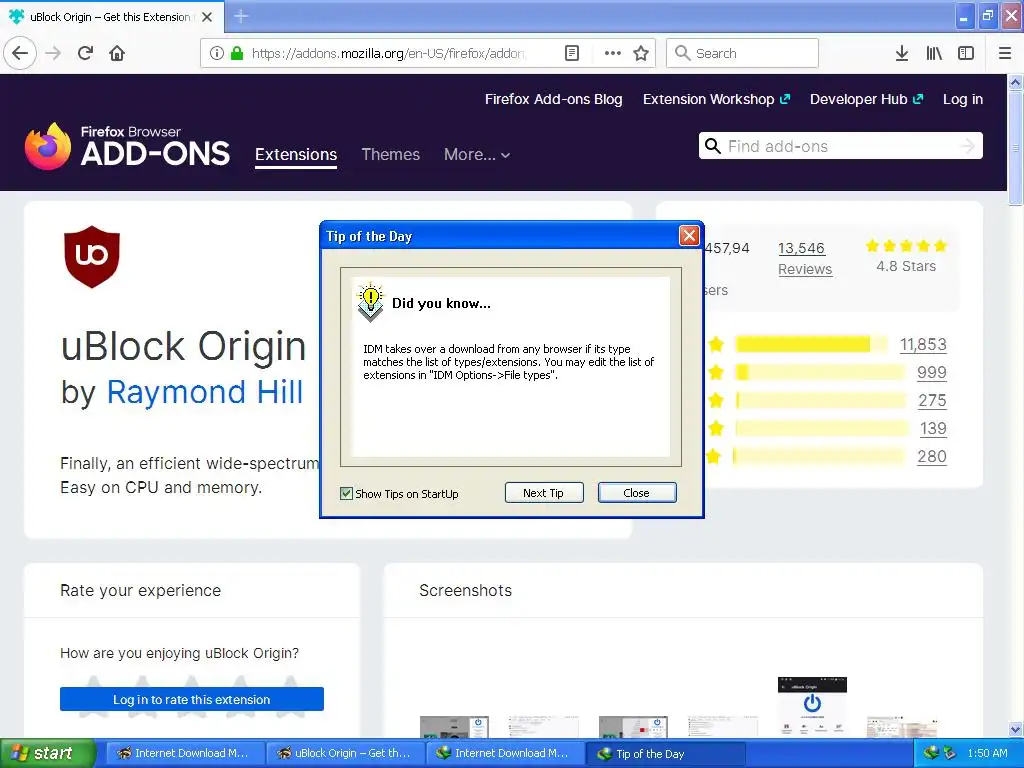
Task: Open the first screenshot thumbnail
Action: pos(454,726)
